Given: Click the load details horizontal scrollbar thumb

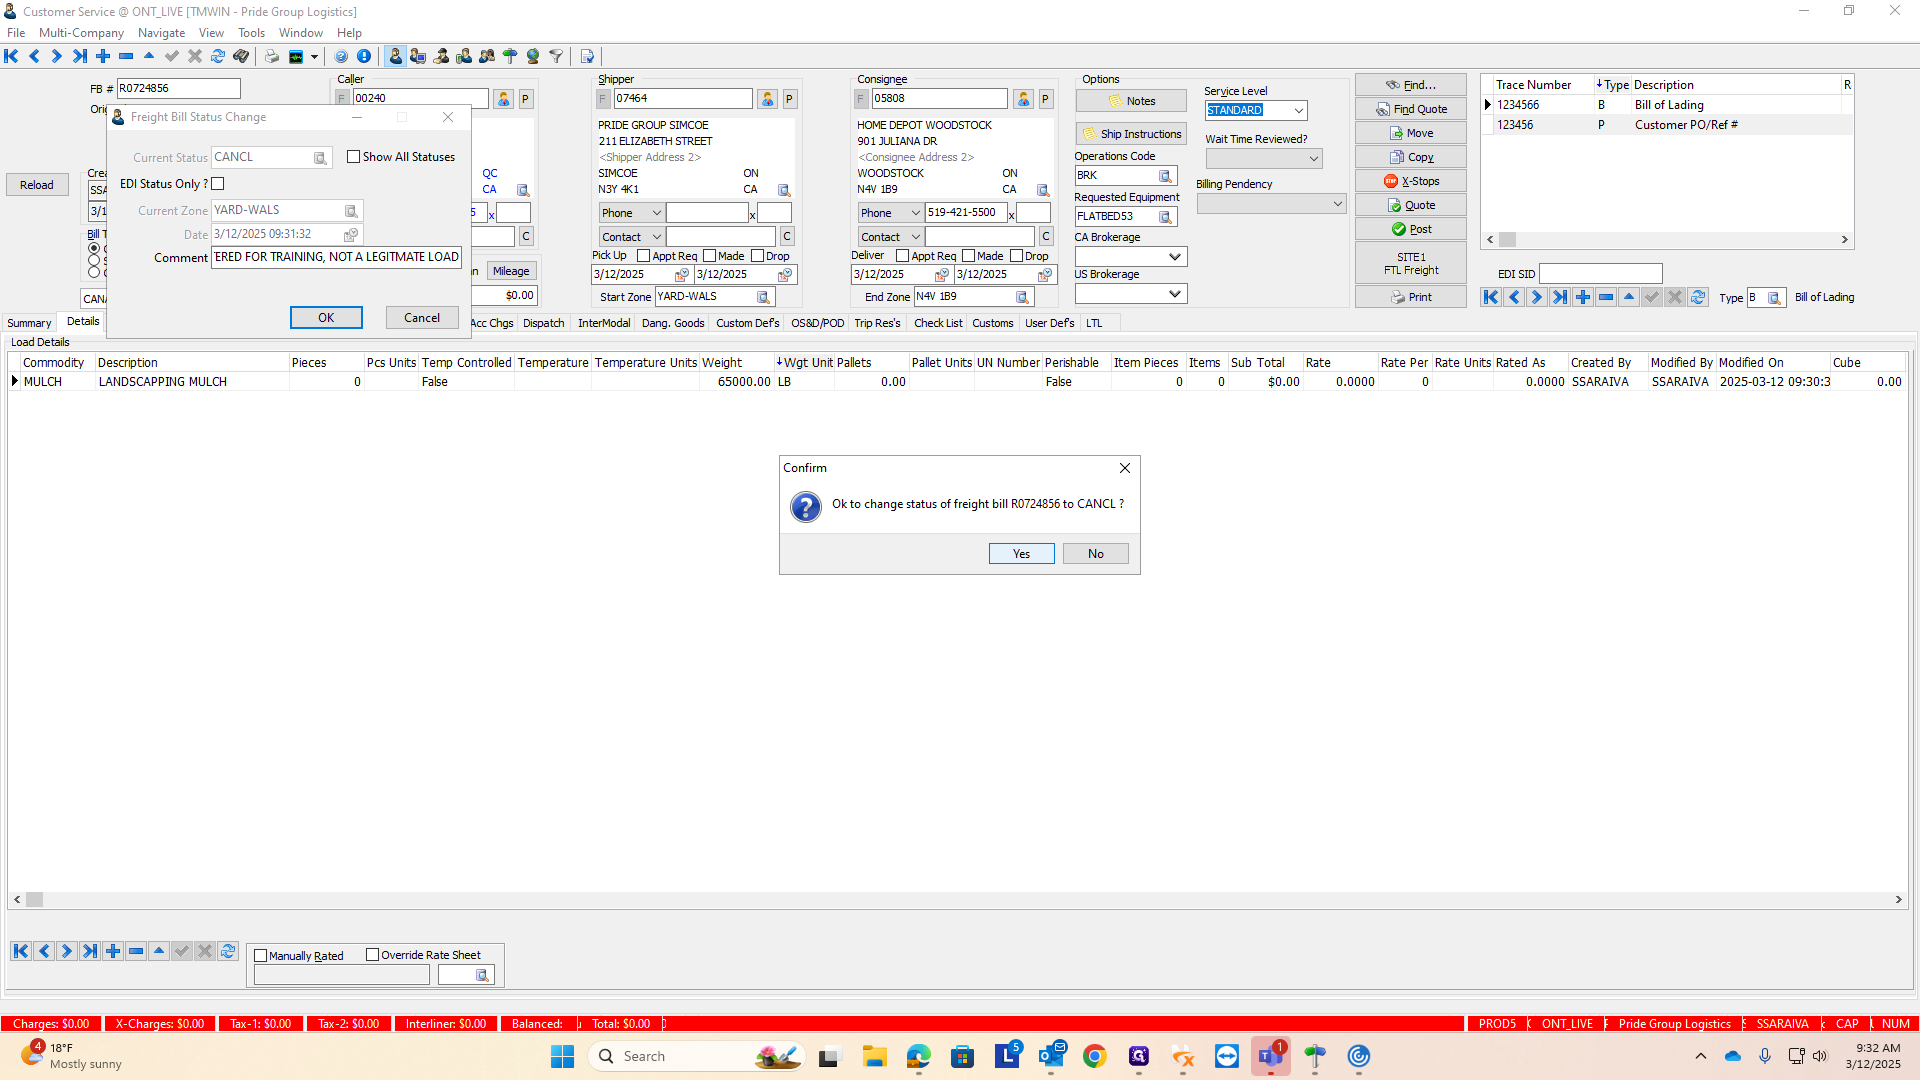Looking at the screenshot, I should pos(35,900).
